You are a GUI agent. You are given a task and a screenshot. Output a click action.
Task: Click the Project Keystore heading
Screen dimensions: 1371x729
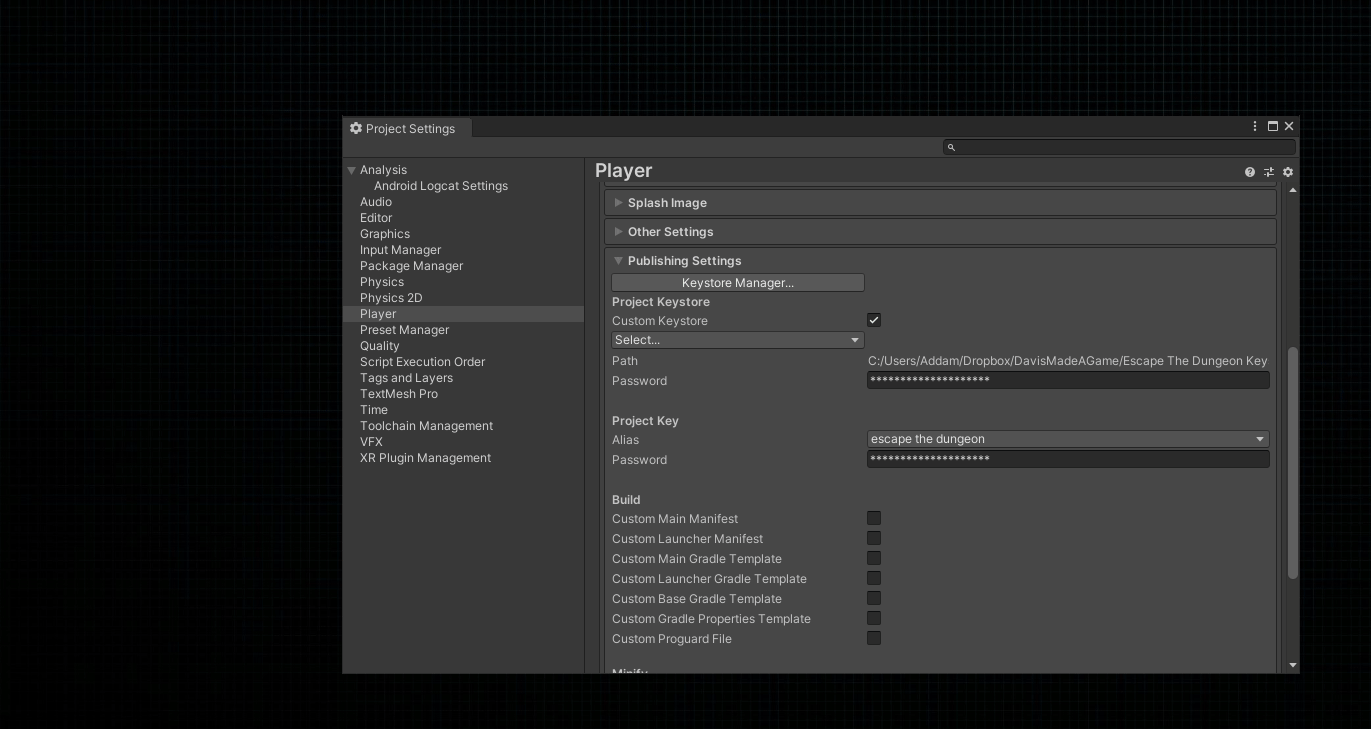[x=661, y=302]
